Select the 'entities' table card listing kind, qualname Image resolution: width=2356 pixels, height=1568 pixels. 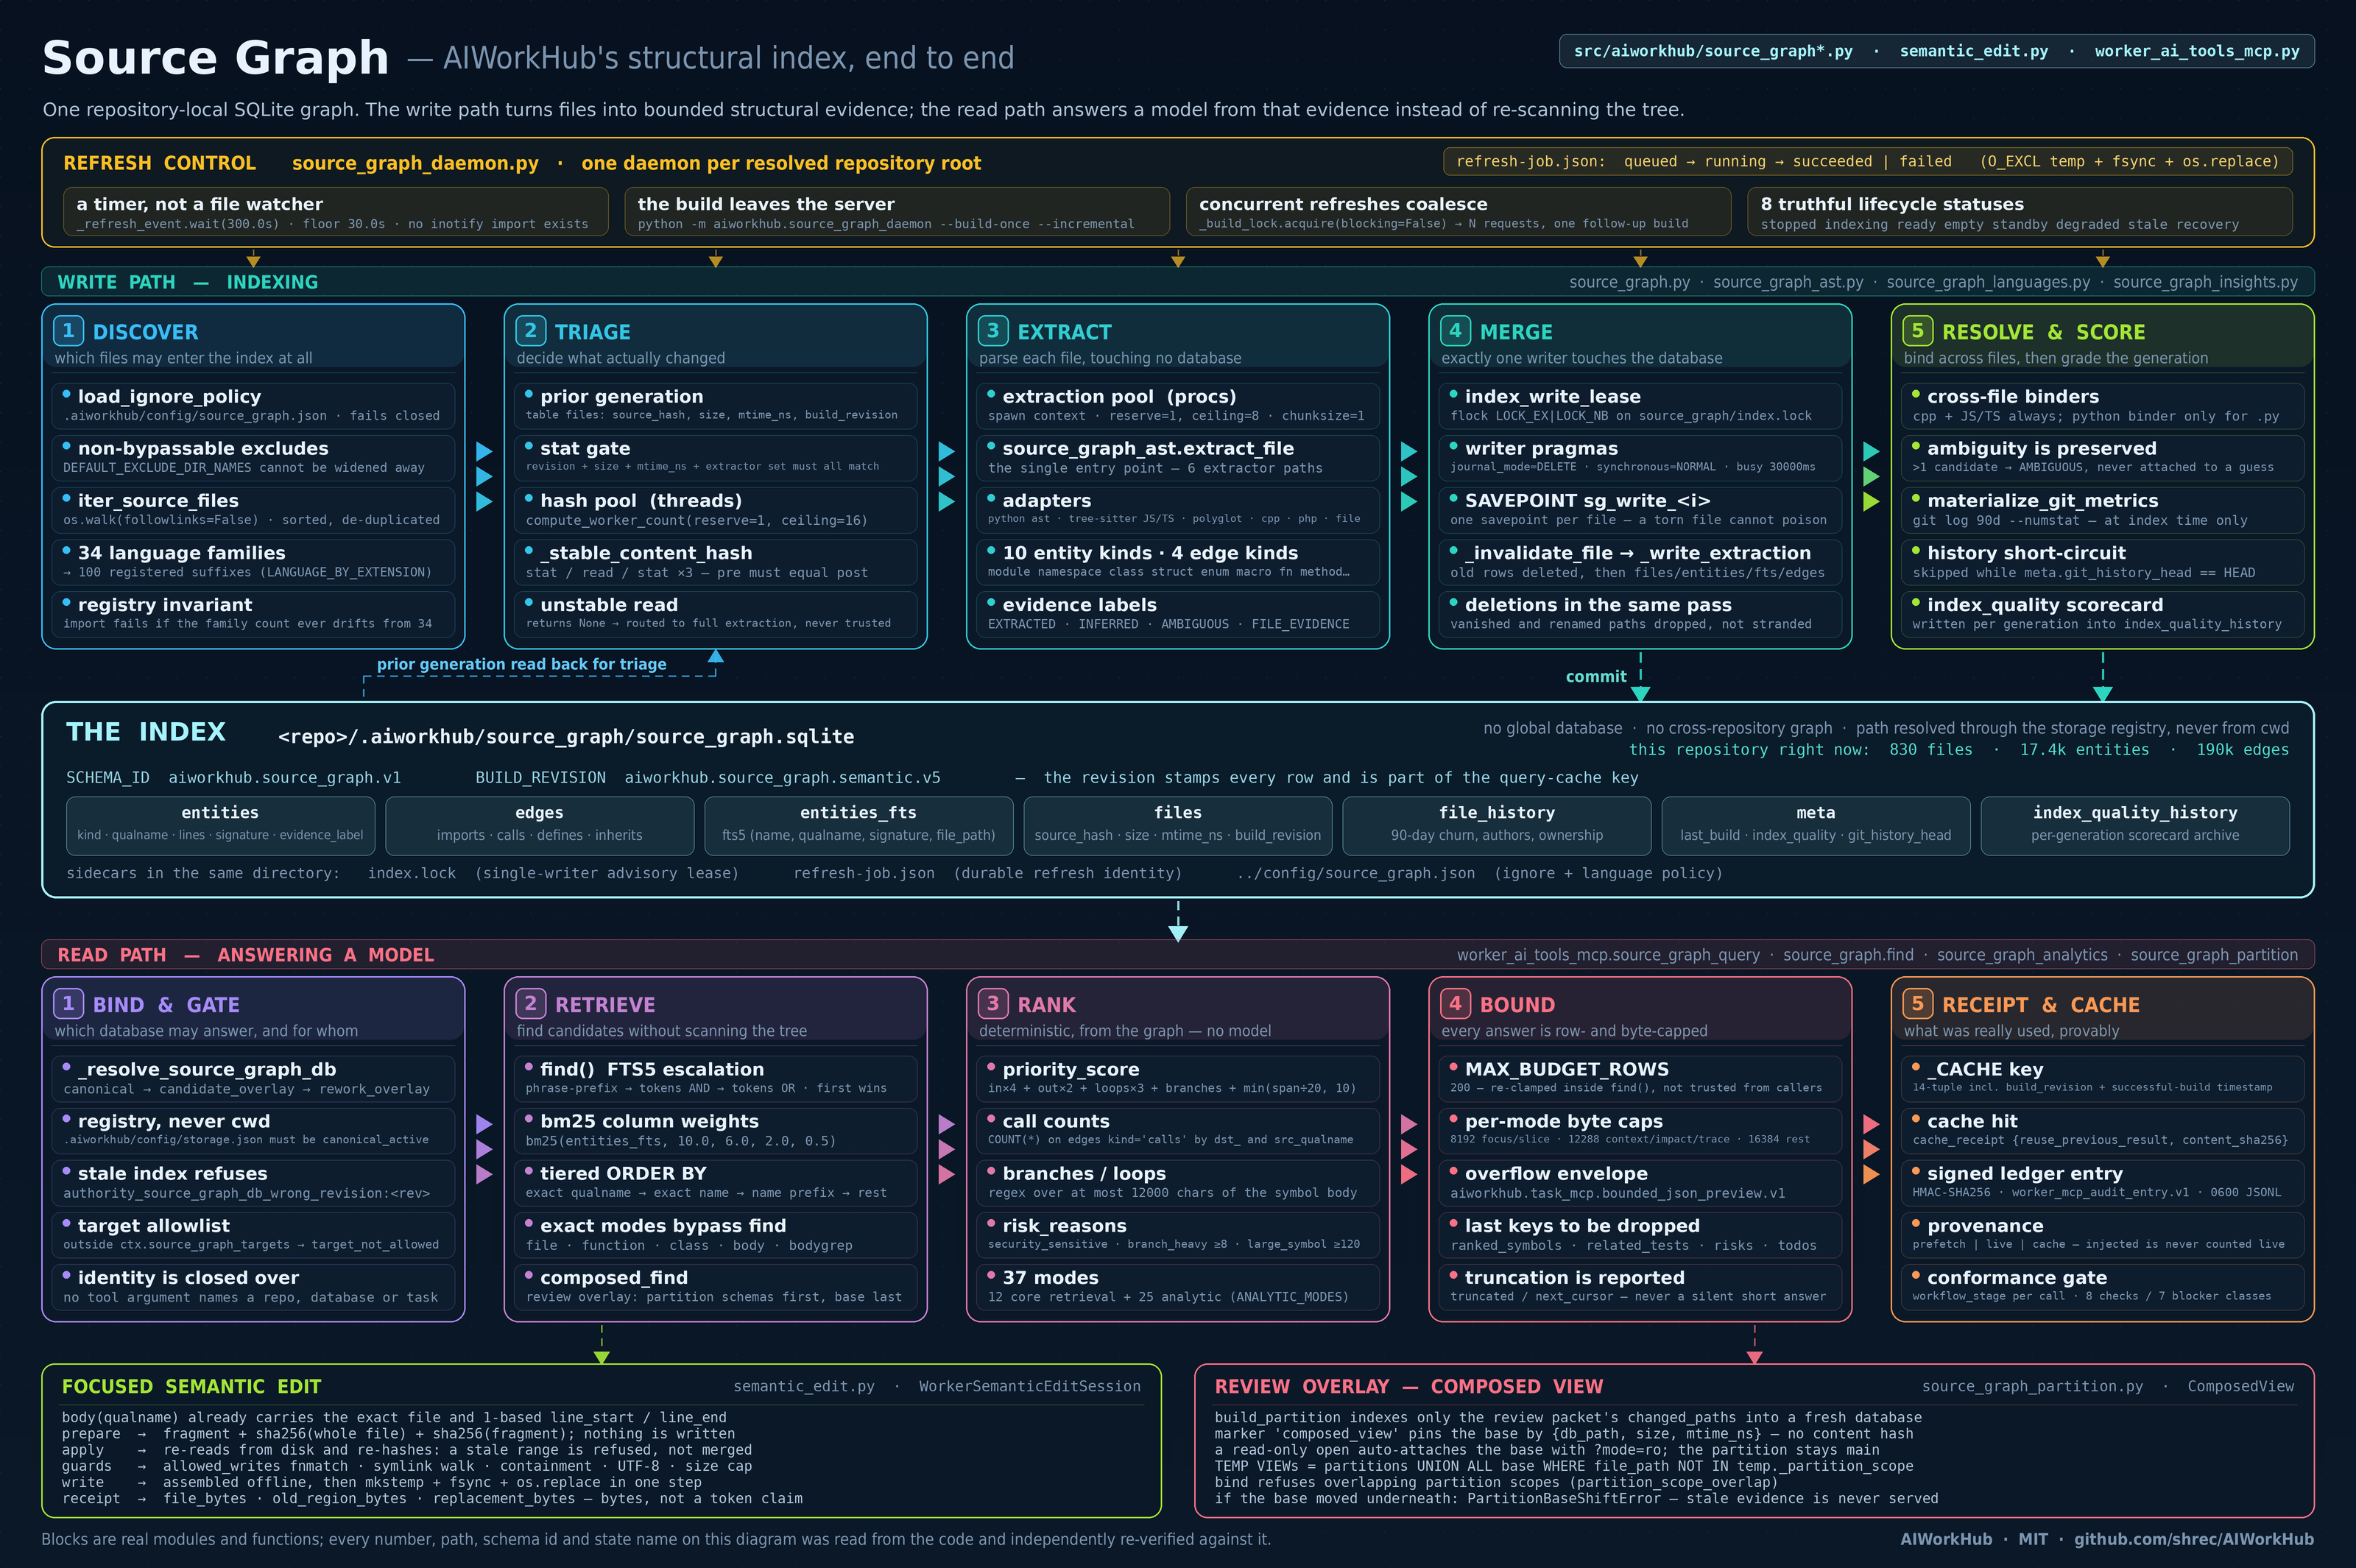pyautogui.click(x=220, y=825)
